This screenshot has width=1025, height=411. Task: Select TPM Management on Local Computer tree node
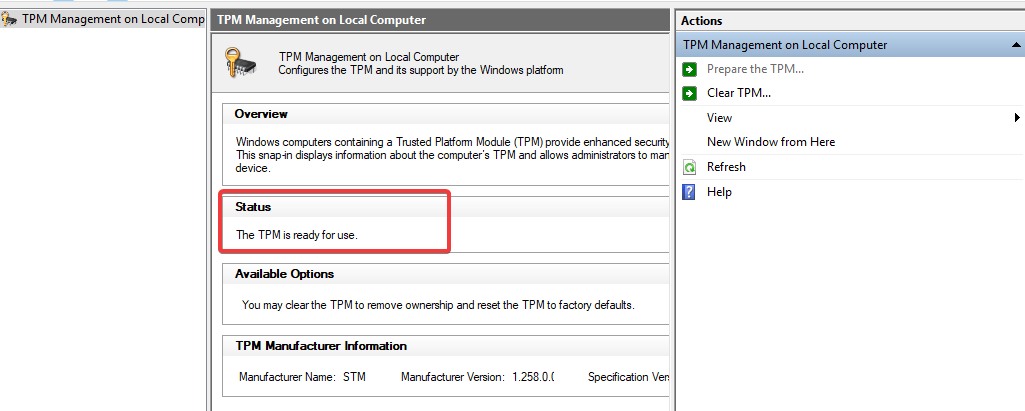pyautogui.click(x=113, y=19)
